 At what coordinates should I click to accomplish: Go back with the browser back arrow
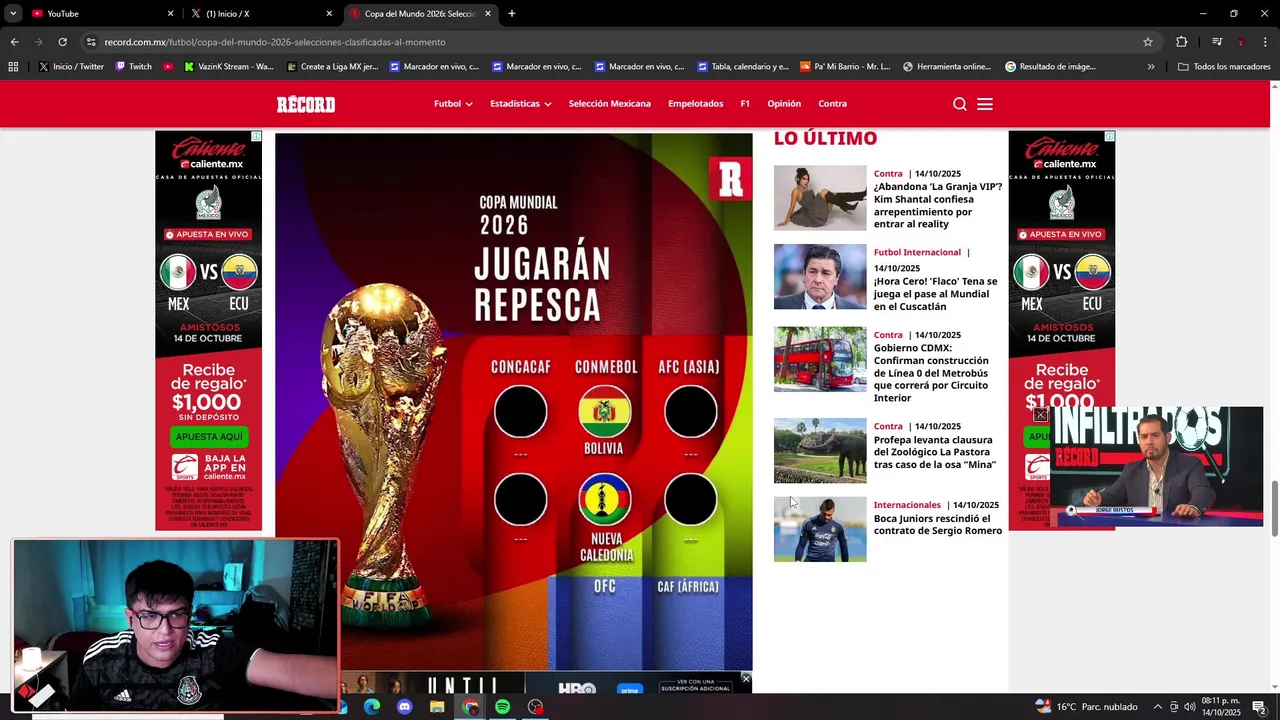tap(14, 42)
